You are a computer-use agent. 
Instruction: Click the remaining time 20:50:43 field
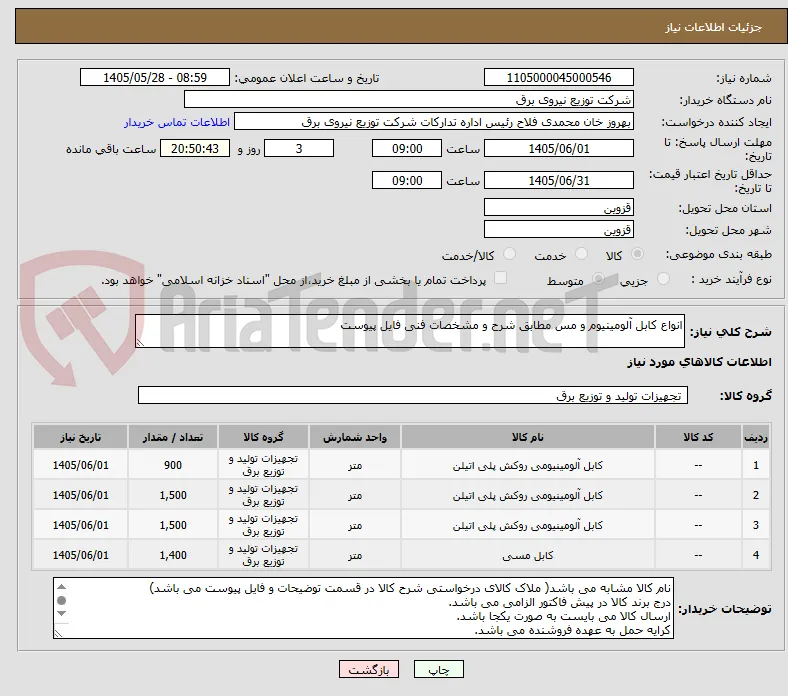[x=195, y=149]
